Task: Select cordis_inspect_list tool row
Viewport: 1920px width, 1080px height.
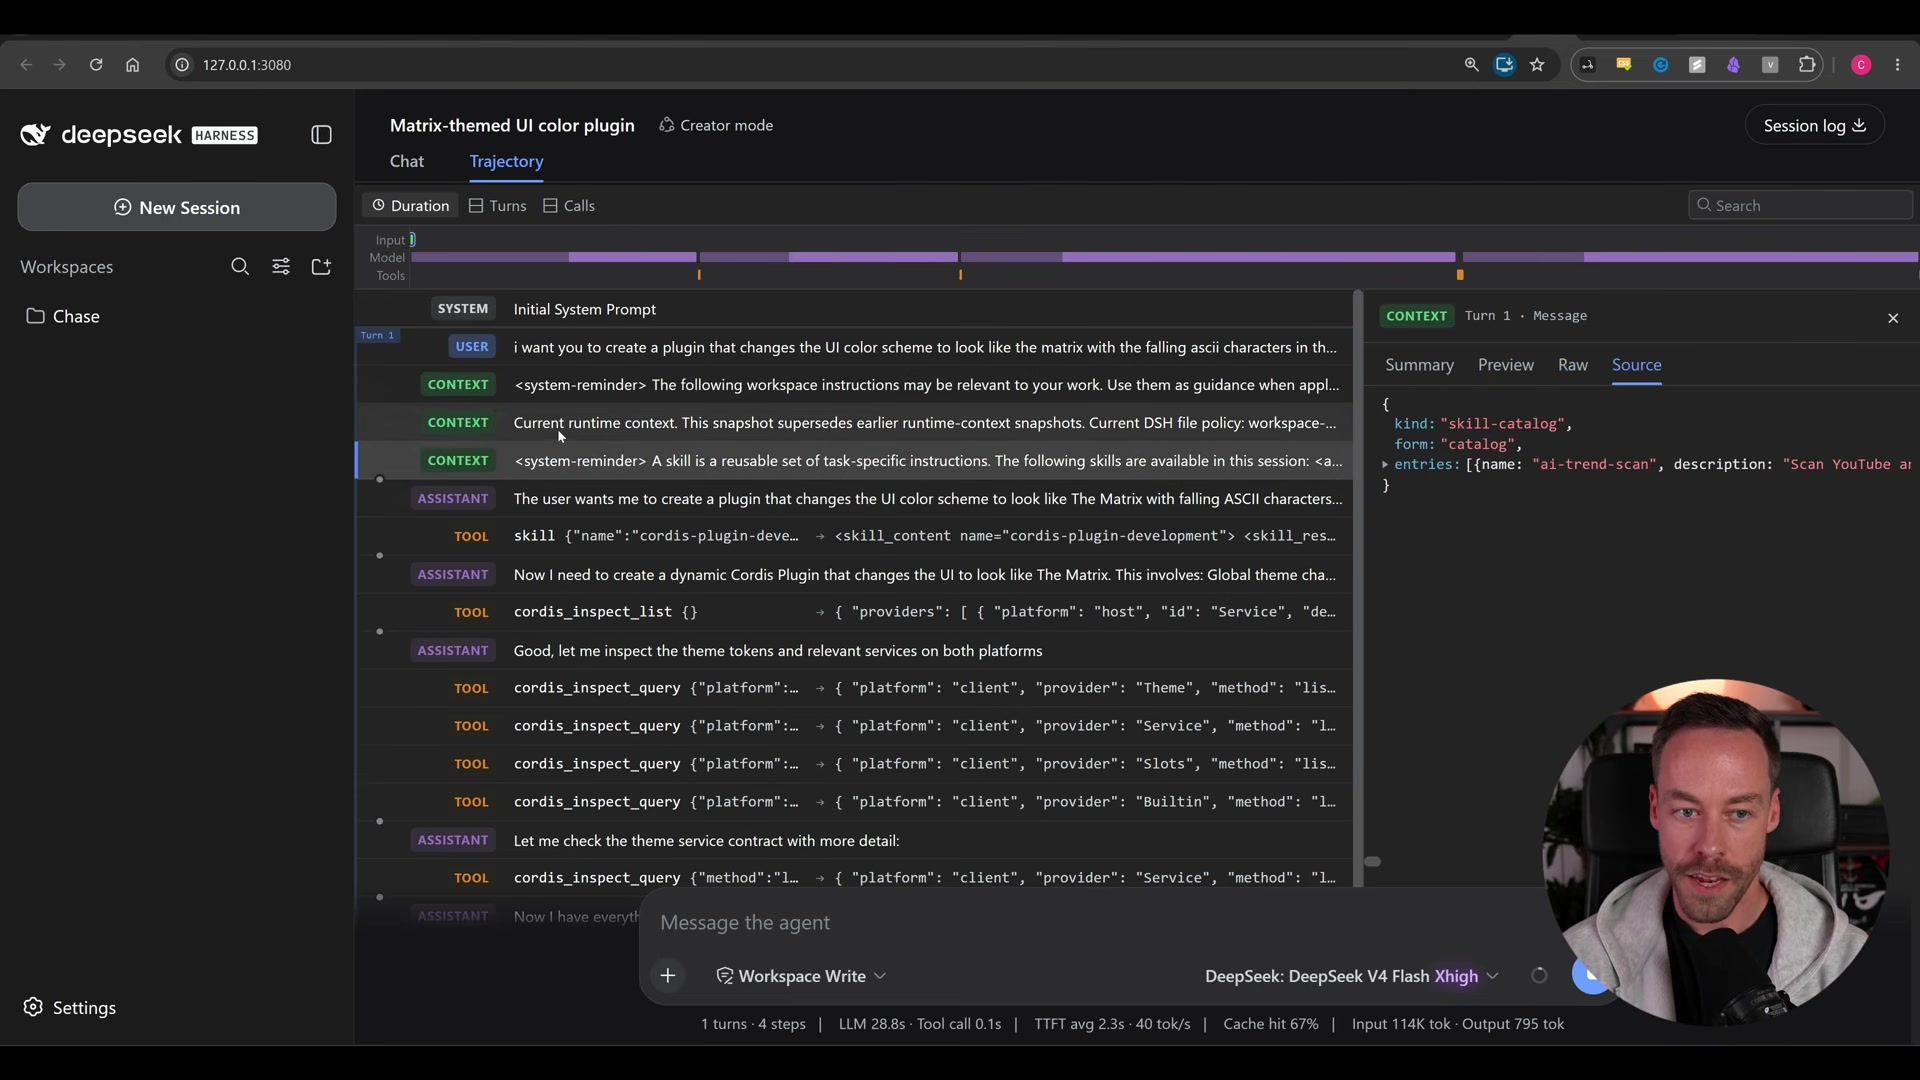Action: (854, 612)
